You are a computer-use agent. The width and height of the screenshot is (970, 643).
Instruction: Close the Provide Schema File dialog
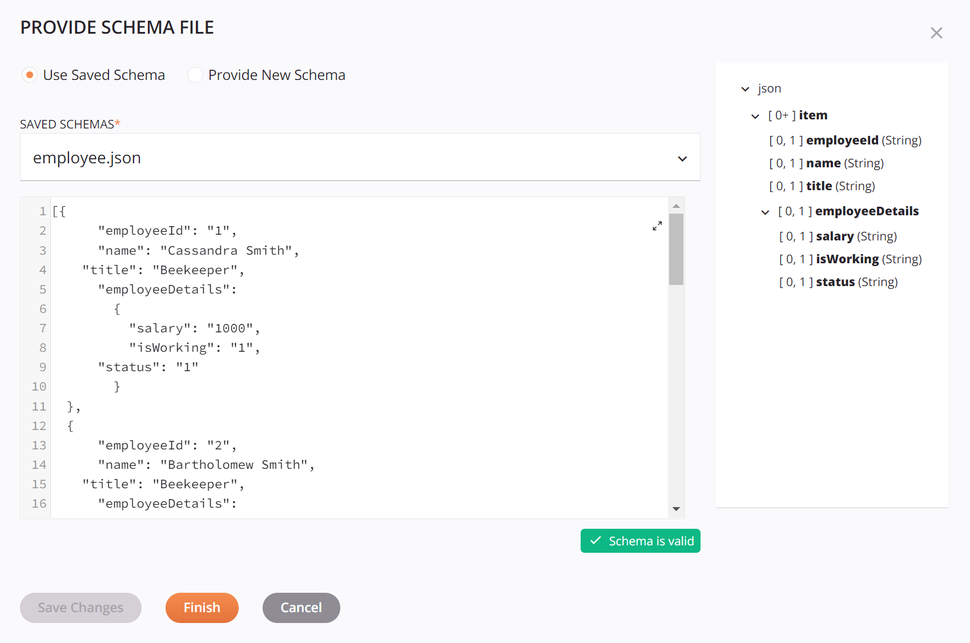pyautogui.click(x=936, y=33)
